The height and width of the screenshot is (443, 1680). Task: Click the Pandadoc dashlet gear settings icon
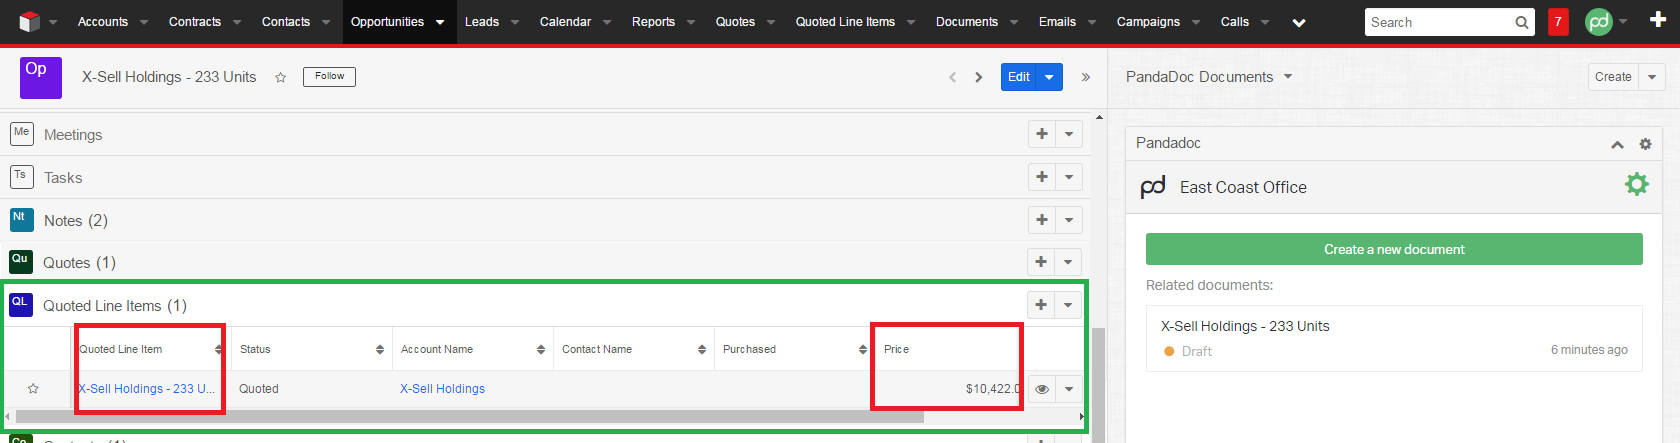click(x=1645, y=144)
